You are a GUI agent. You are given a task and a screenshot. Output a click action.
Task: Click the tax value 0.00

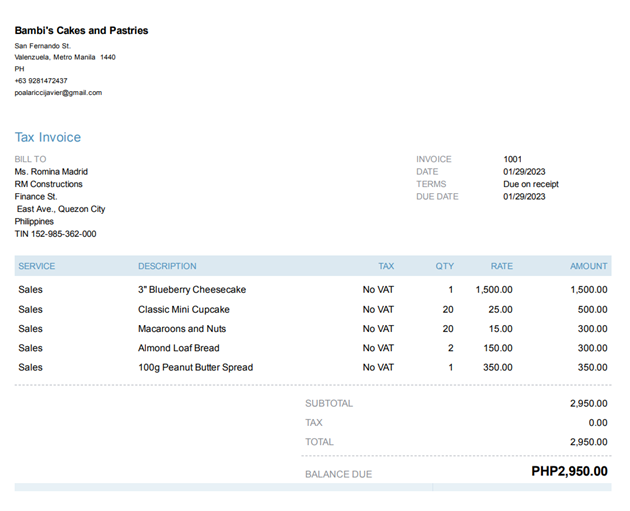[x=598, y=423]
